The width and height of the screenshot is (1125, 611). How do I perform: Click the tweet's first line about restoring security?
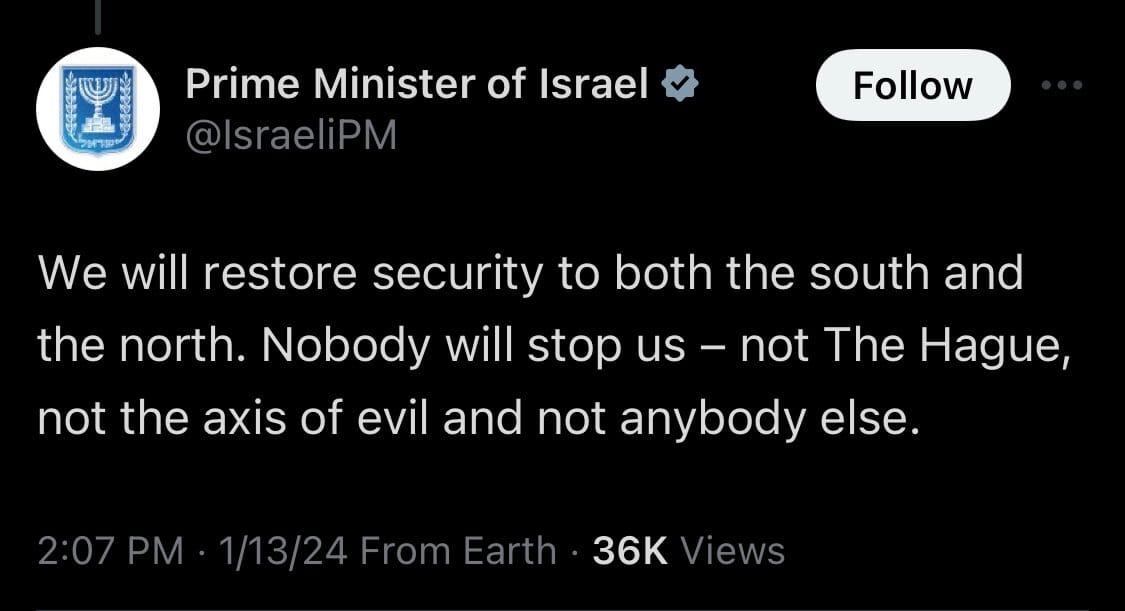pos(530,274)
